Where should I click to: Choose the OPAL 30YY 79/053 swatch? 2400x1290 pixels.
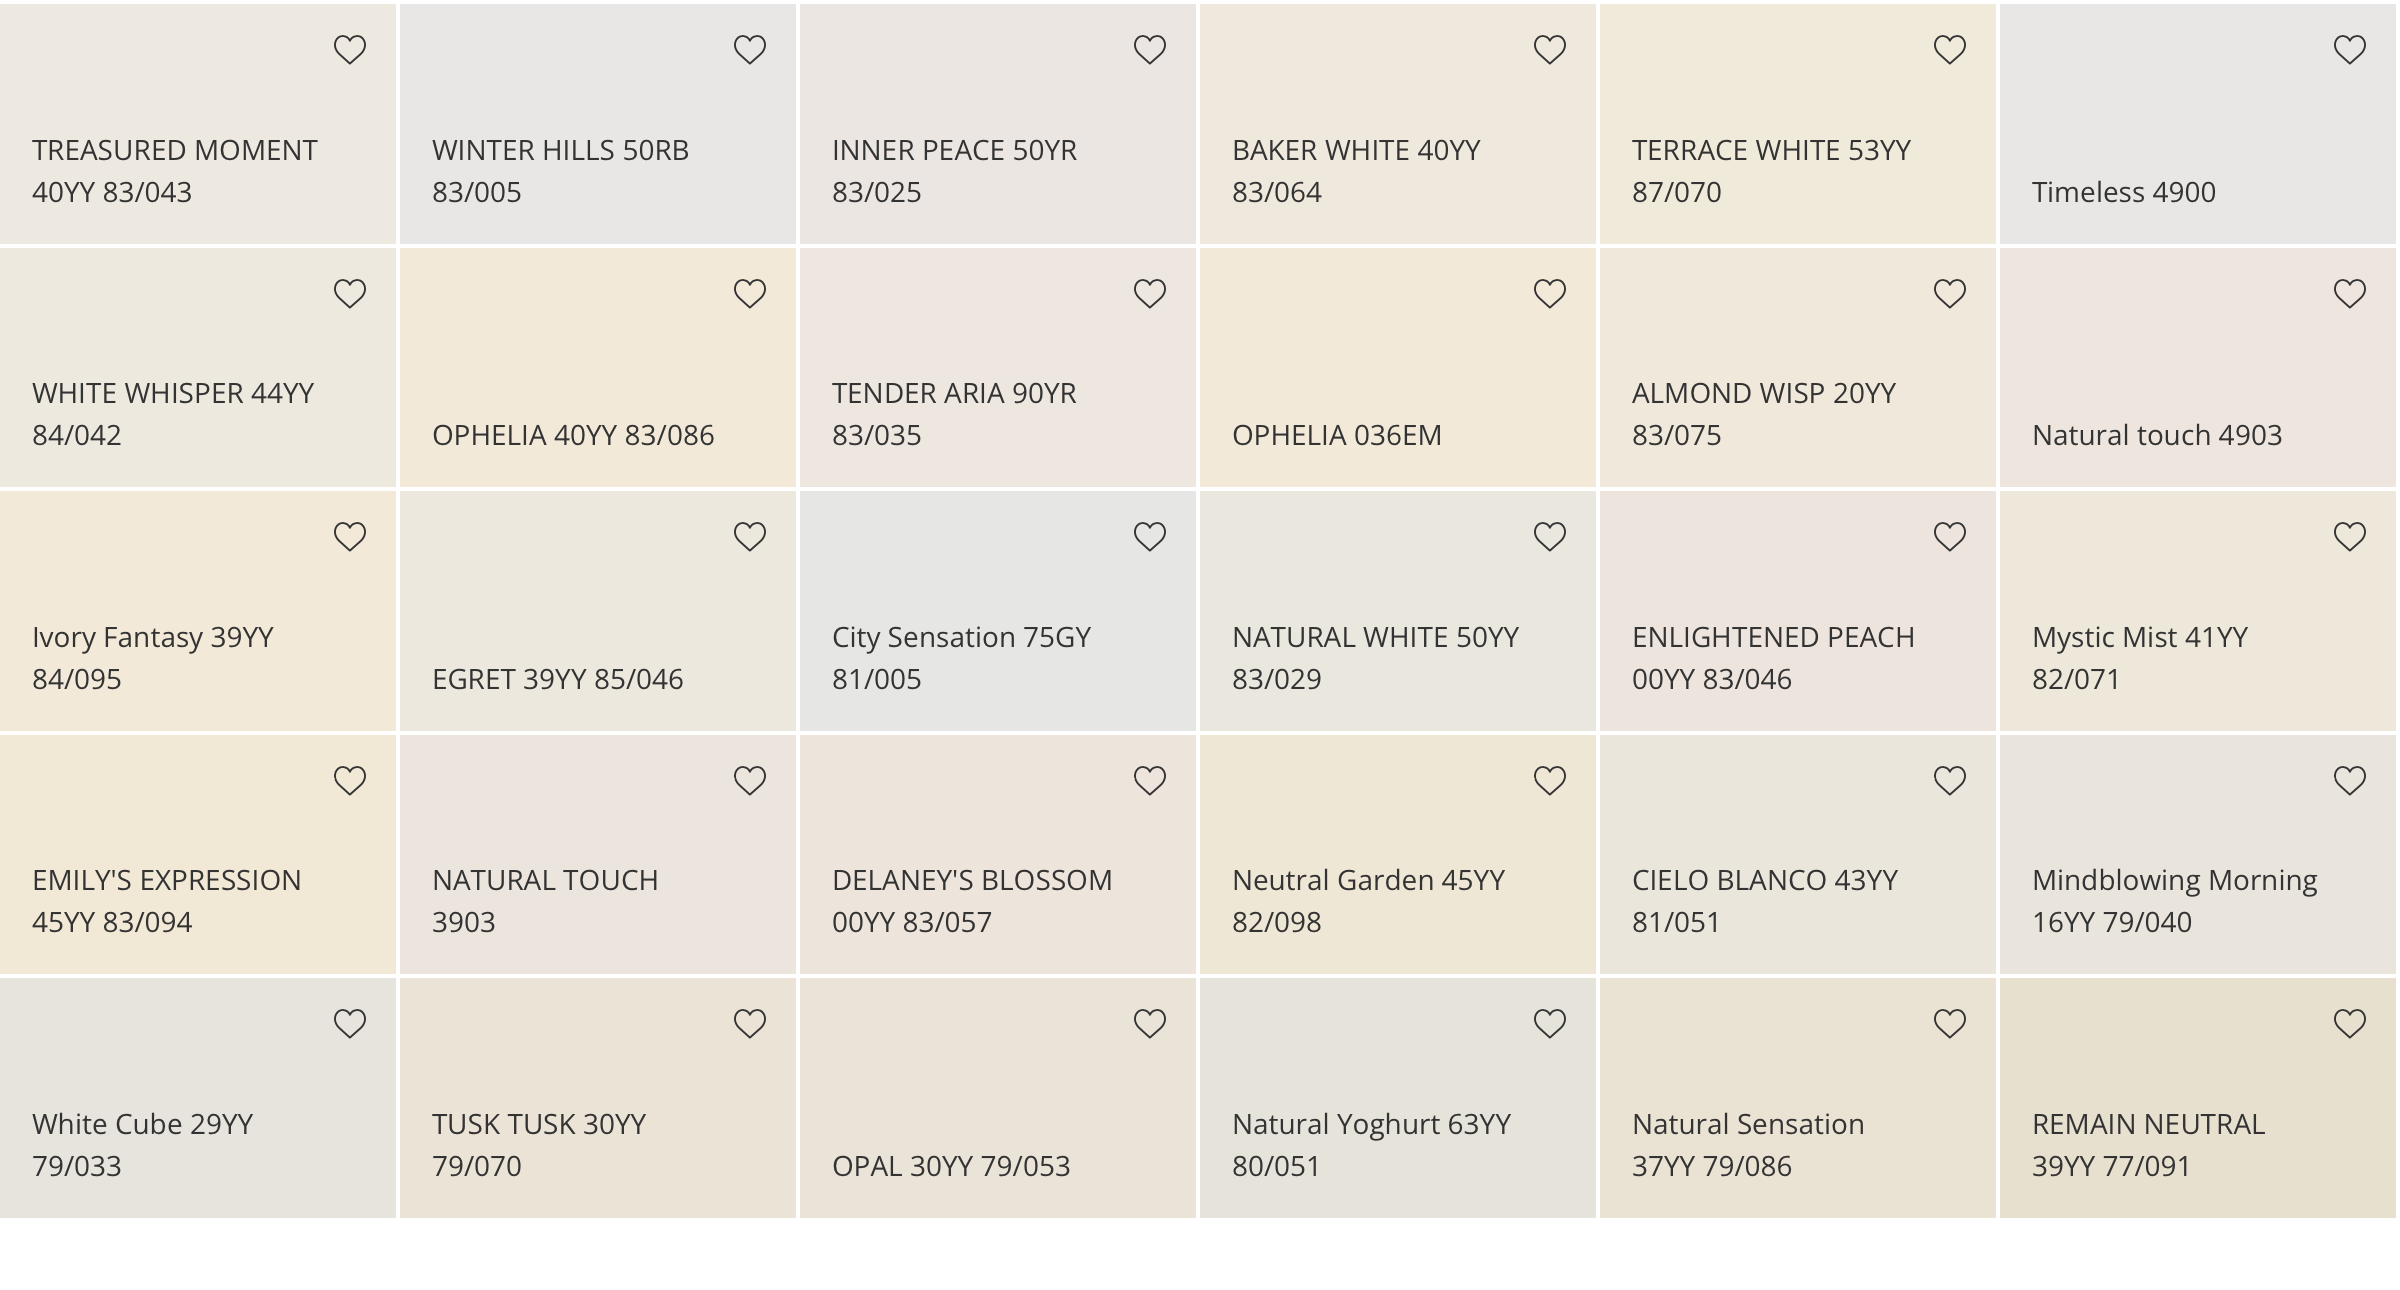[x=998, y=1098]
